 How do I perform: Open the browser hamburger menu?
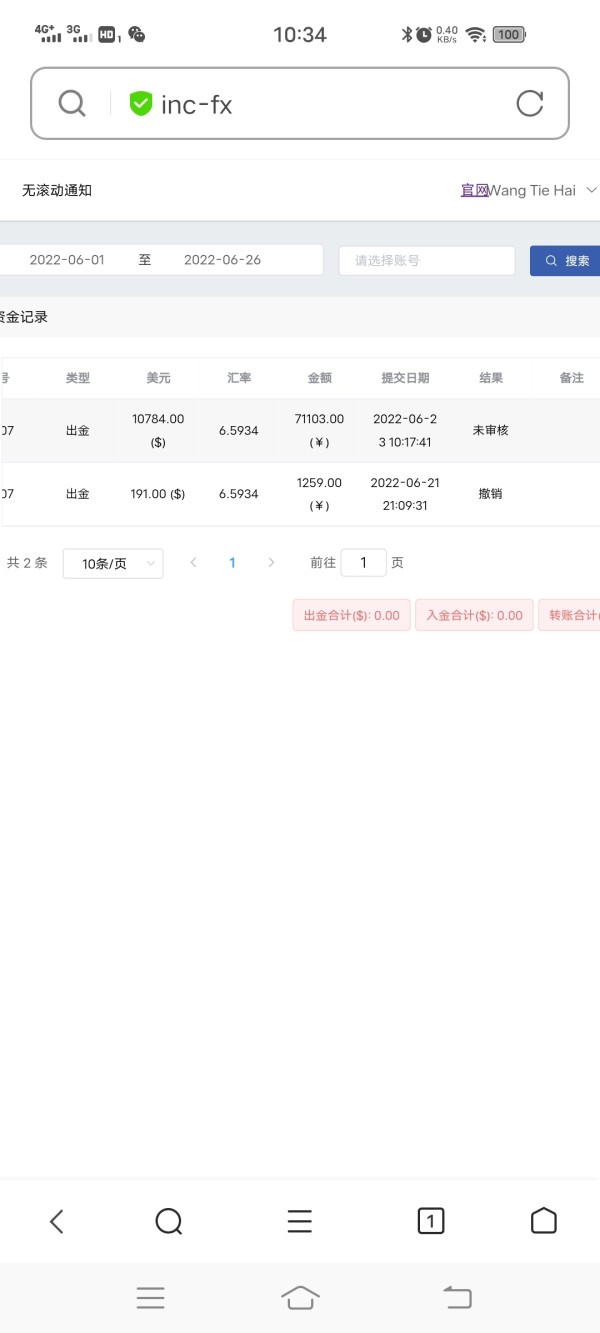(x=300, y=1221)
